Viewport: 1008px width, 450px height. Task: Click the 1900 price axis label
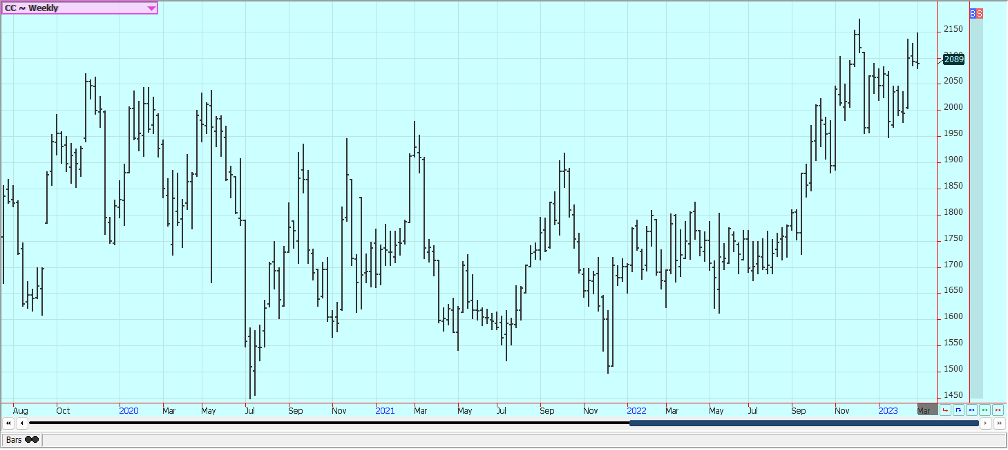click(953, 160)
